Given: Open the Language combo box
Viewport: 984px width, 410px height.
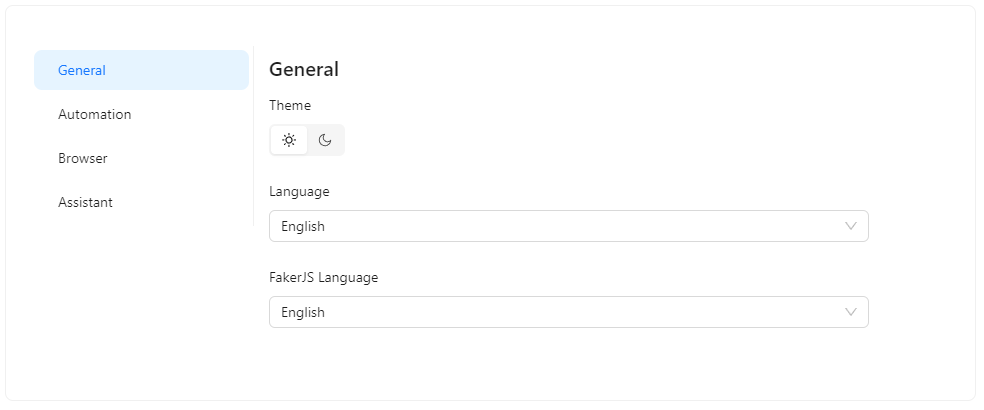Looking at the screenshot, I should point(568,226).
